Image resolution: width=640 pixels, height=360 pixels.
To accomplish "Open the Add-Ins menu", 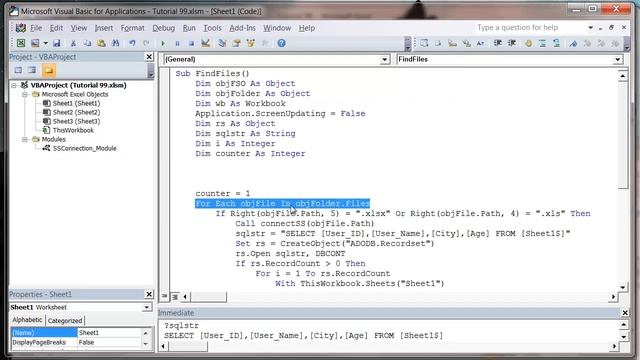I will point(242,28).
